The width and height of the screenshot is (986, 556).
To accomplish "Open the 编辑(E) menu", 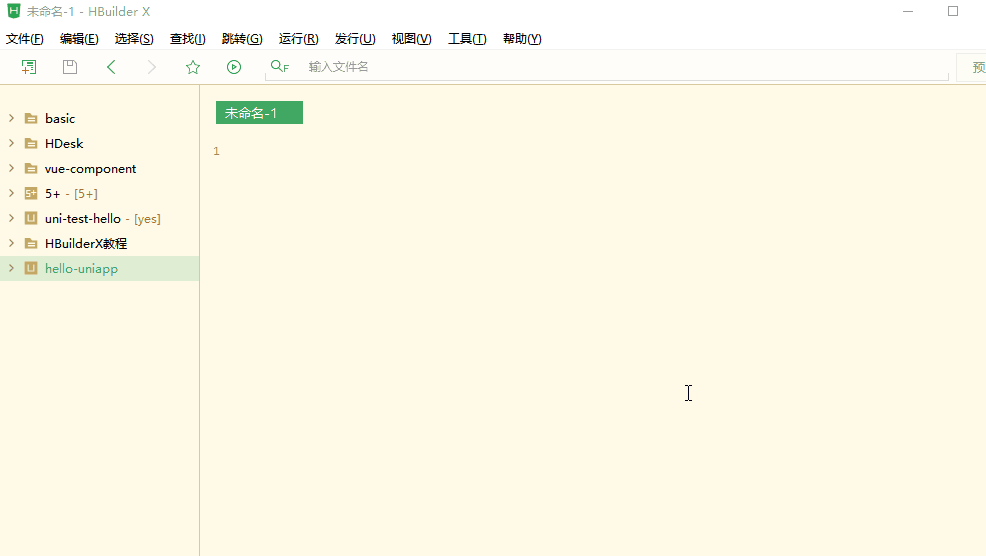I will point(79,39).
